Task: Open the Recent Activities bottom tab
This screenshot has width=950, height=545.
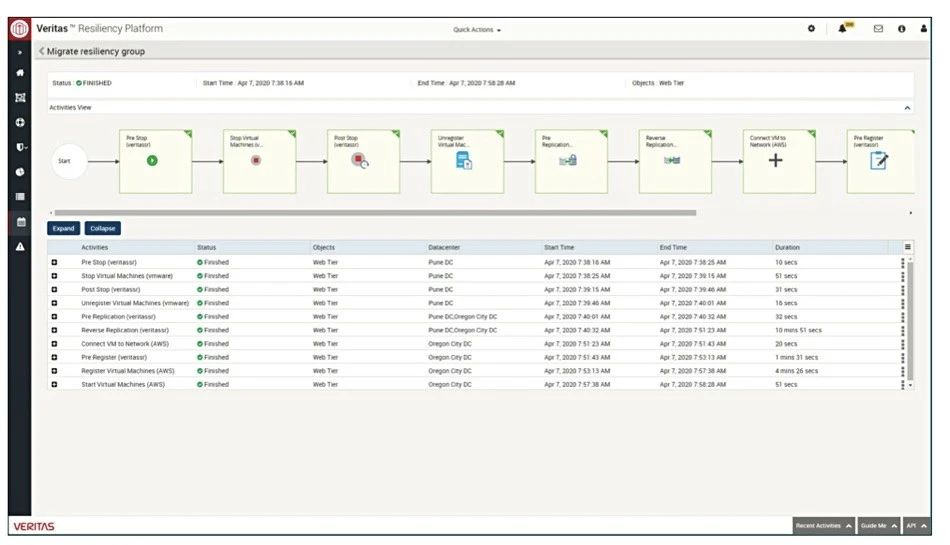Action: pos(824,525)
